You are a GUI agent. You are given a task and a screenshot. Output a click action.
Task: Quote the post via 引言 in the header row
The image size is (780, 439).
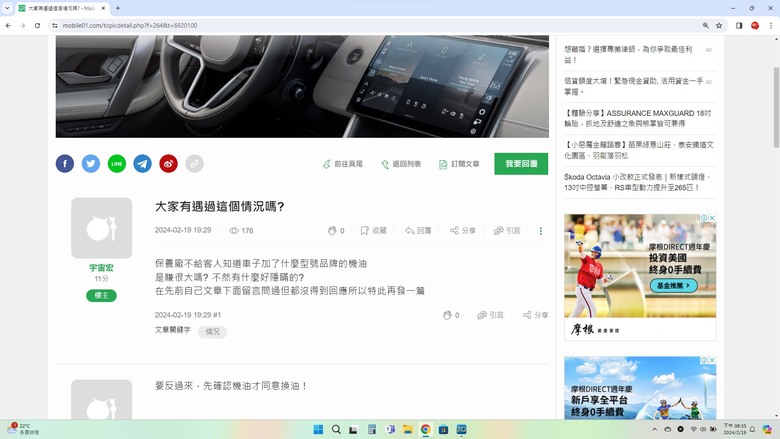507,231
